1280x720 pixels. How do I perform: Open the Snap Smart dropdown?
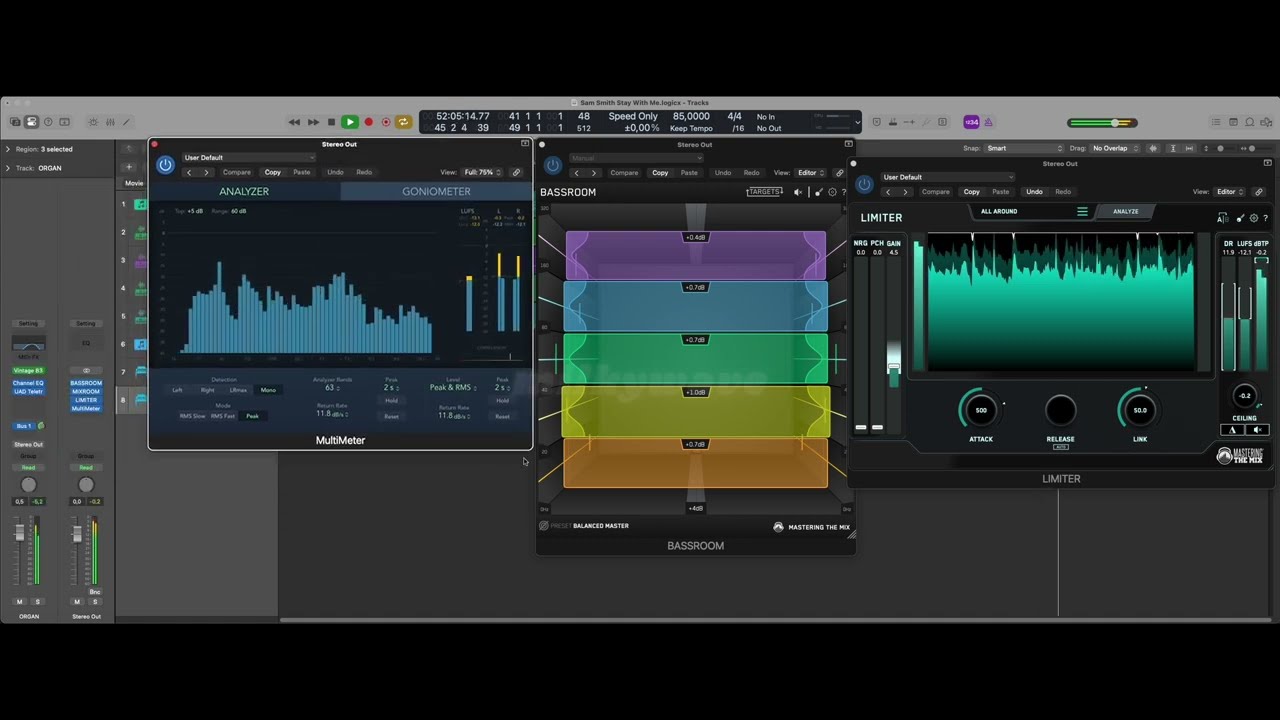coord(1025,148)
